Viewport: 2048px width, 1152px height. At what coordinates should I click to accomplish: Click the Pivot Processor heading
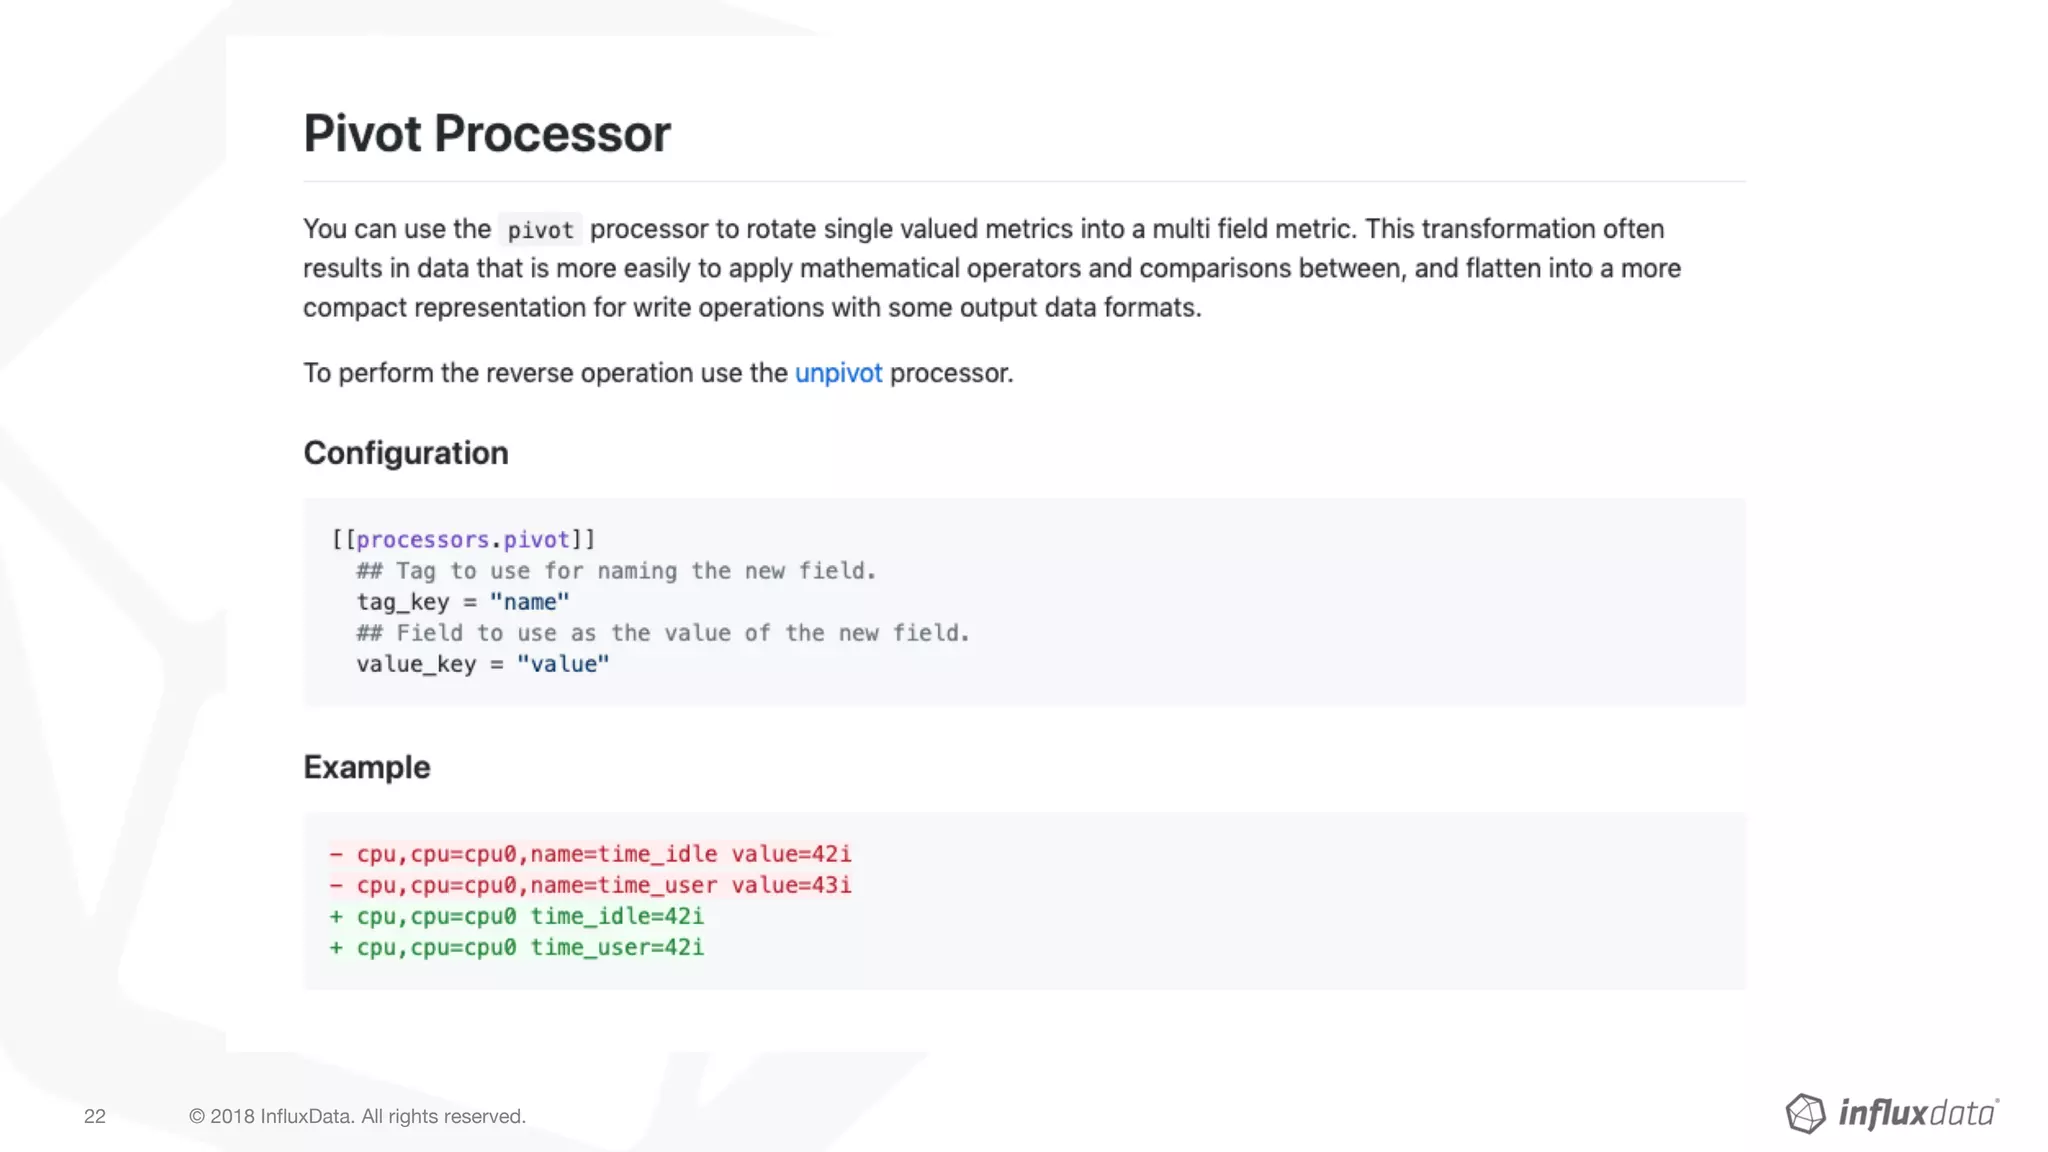click(x=487, y=134)
